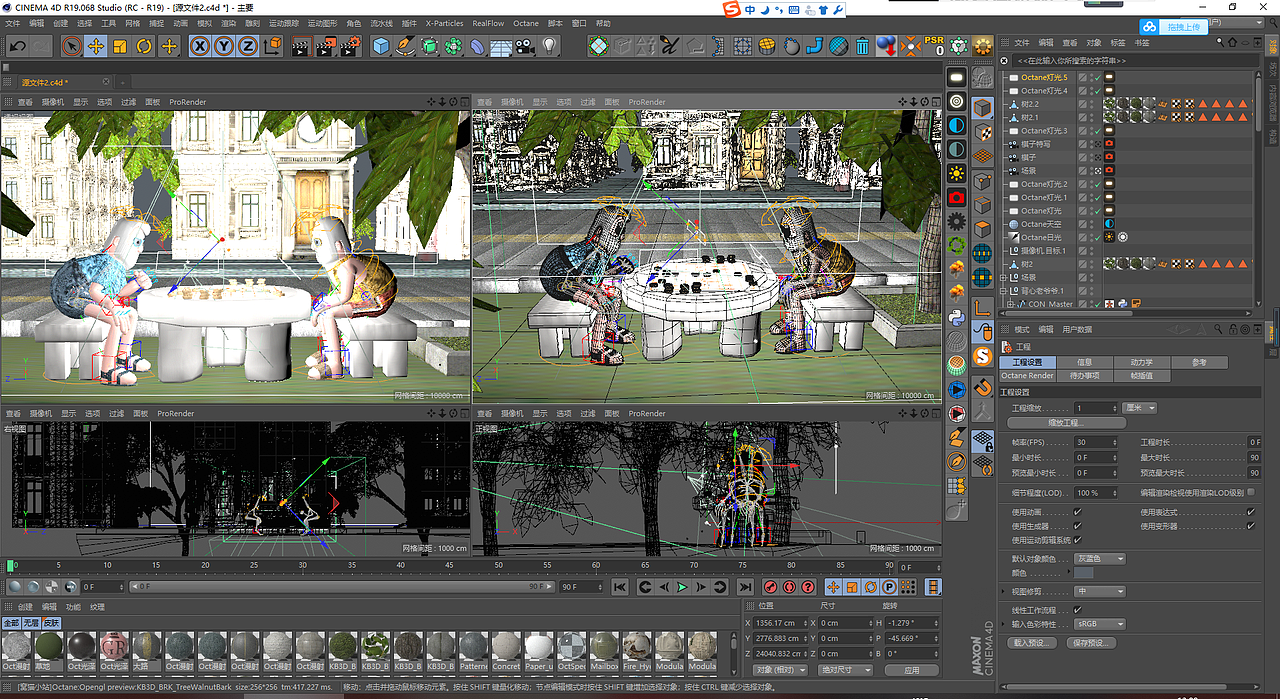1280x699 pixels.
Task: Activate the Move tool
Action: (96, 46)
